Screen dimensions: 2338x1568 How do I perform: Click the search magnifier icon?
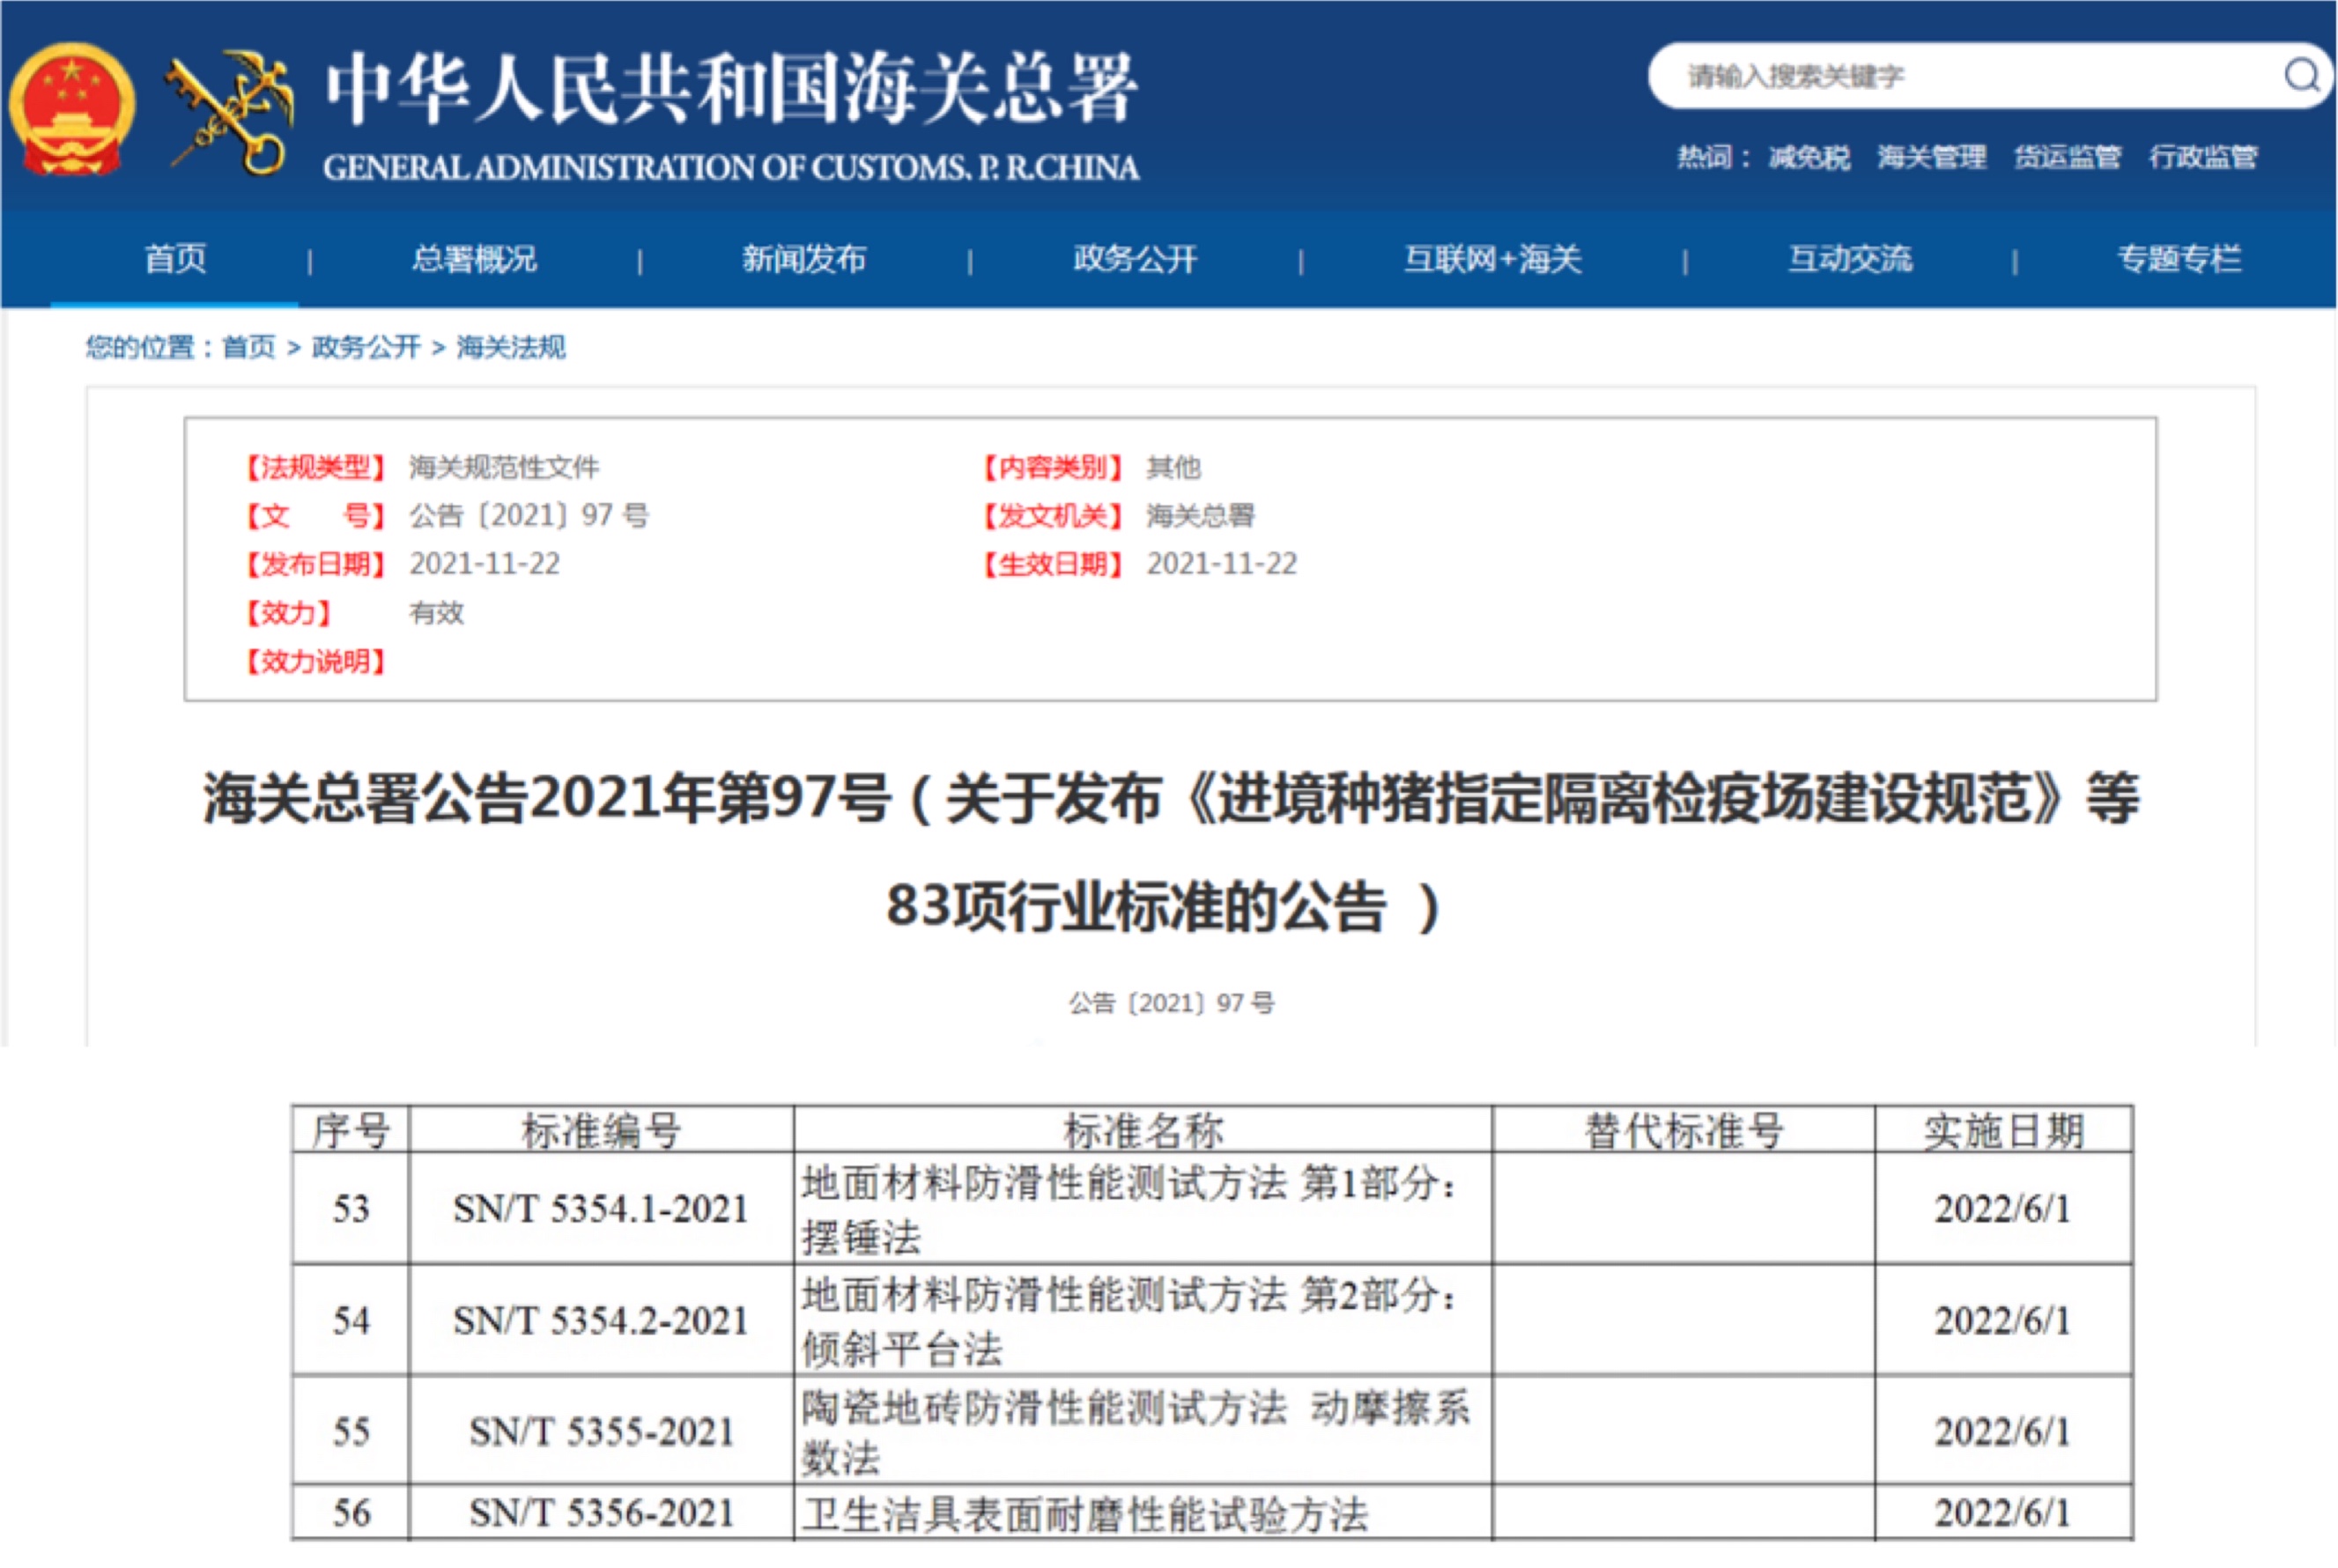(x=2301, y=75)
